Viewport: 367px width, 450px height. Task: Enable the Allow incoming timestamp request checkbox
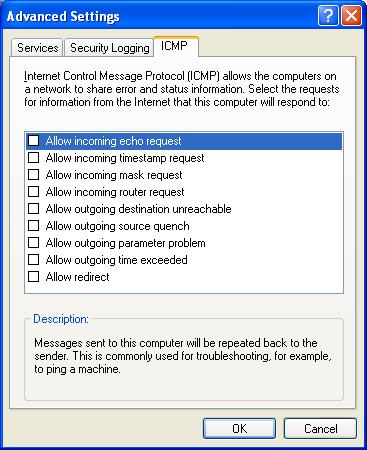point(33,157)
